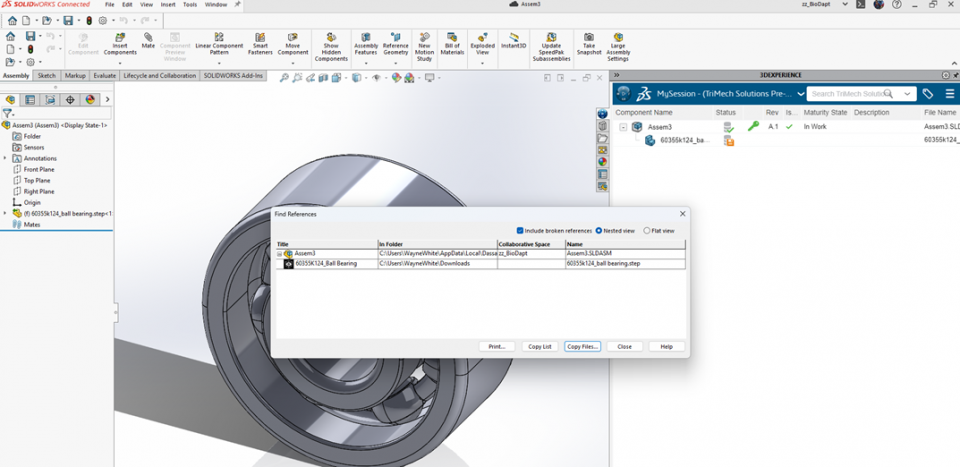This screenshot has height=467, width=960.
Task: Collapse the ribbon with the up chevron
Action: click(953, 64)
